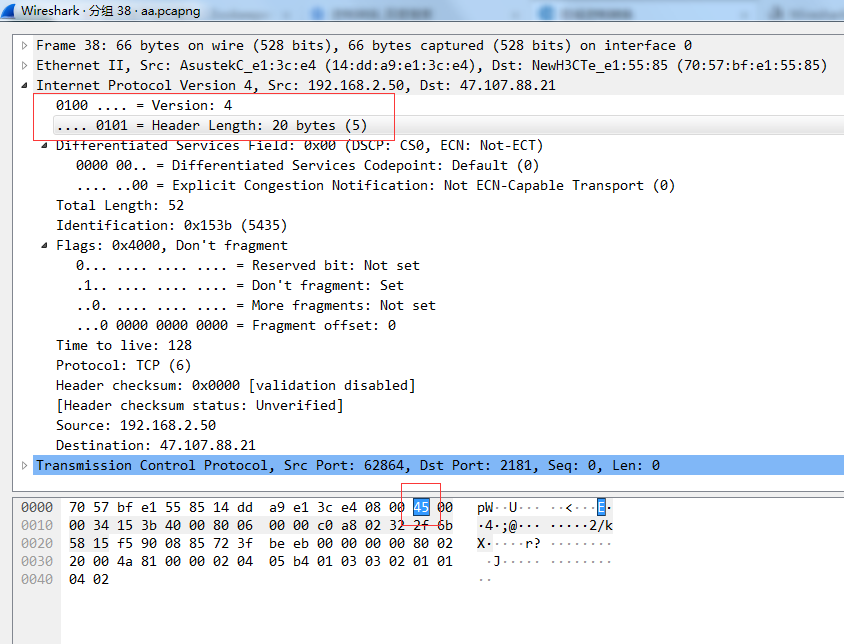The image size is (844, 644).
Task: Click highlighted ASCII character 'E'
Action: pyautogui.click(x=601, y=507)
